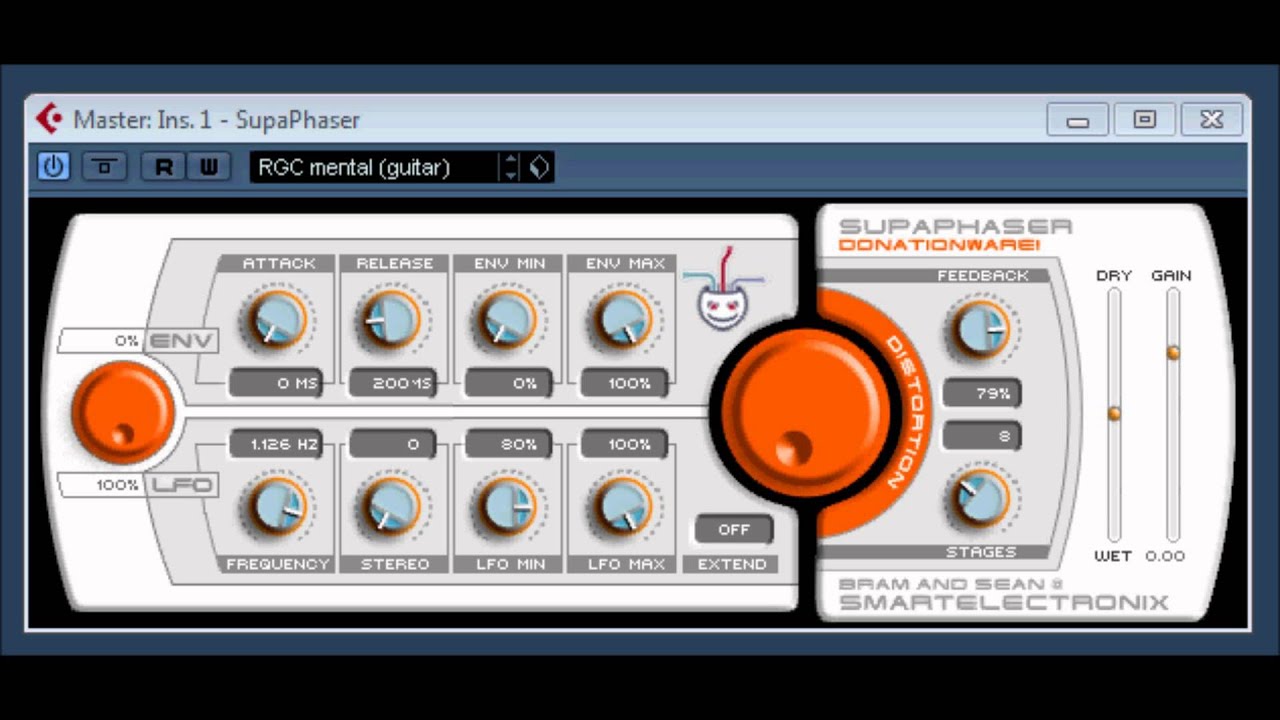1280x720 pixels.
Task: Click the Release knob
Action: (x=391, y=320)
